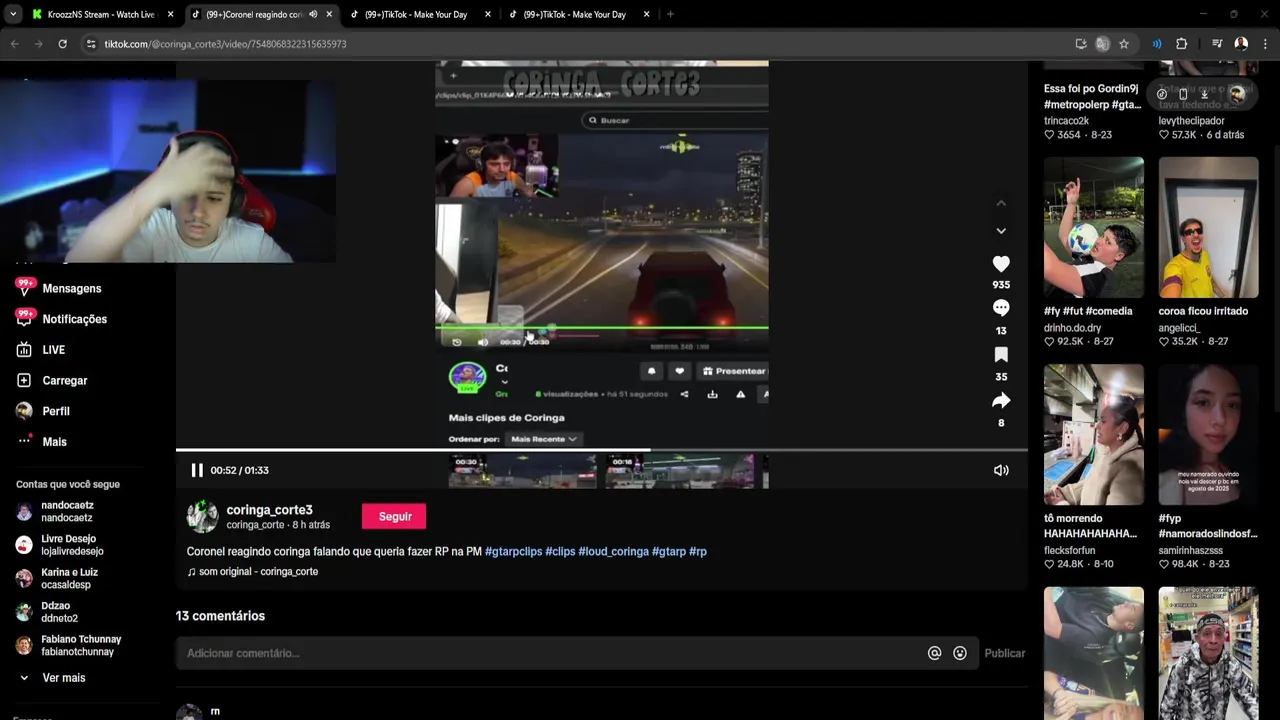Pause the playing TikTok video
The height and width of the screenshot is (720, 1280).
[197, 470]
